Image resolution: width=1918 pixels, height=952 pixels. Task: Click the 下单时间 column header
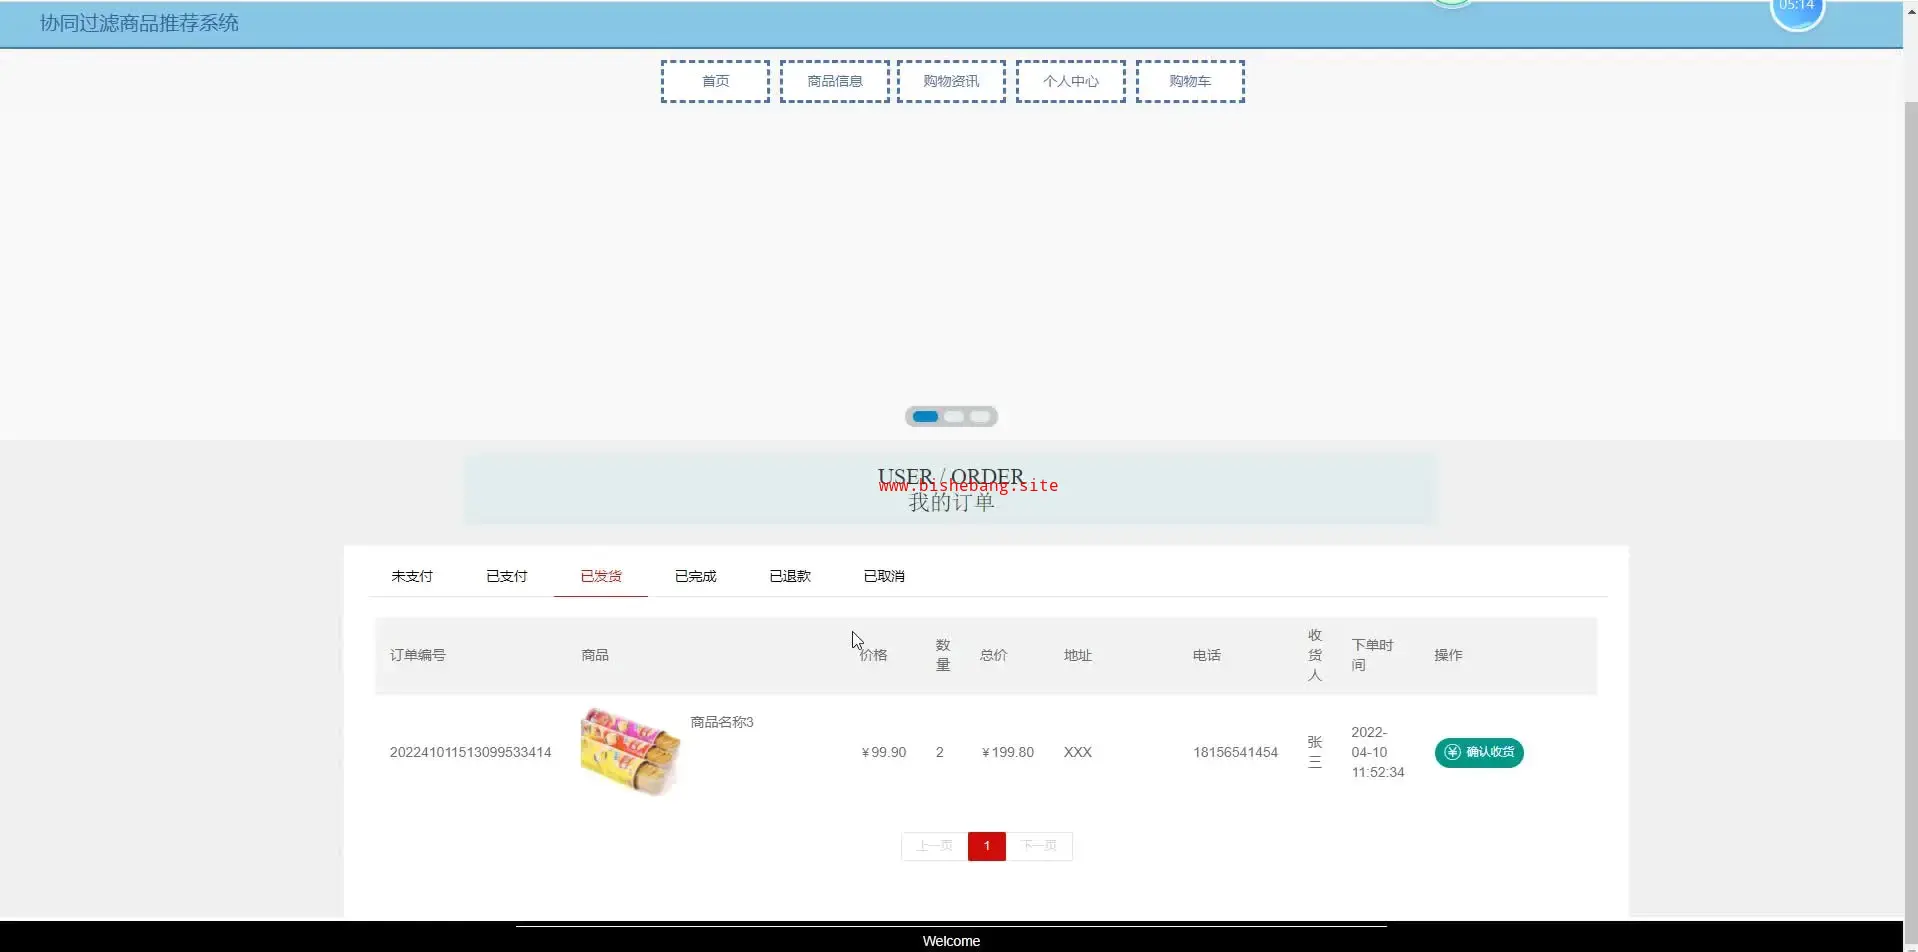coord(1372,655)
